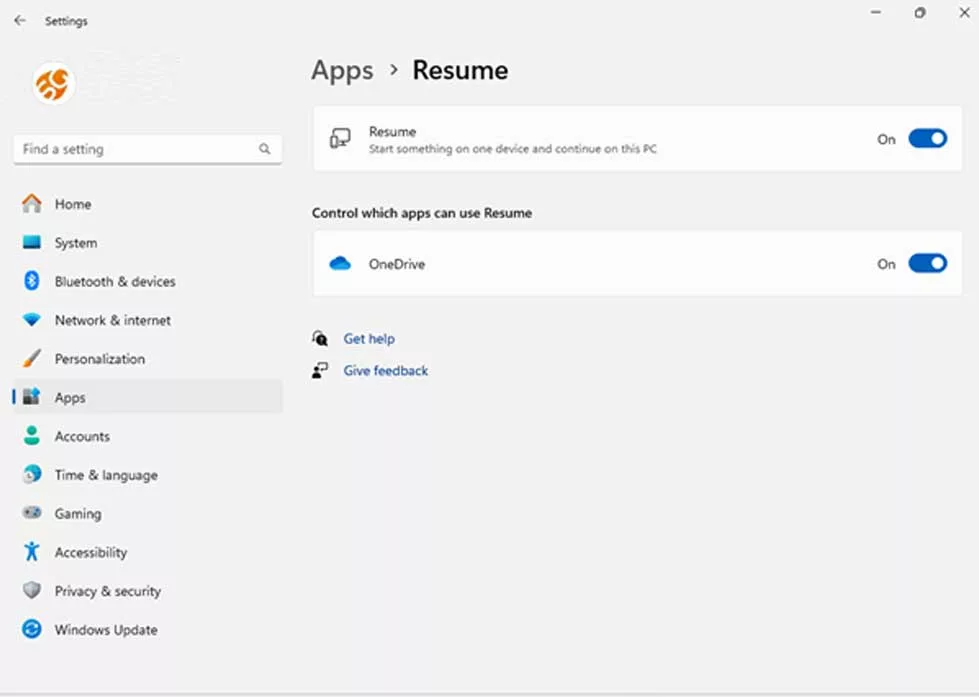The image size is (979, 697).
Task: Click 'Control which apps can use Resume' heading
Action: point(422,213)
